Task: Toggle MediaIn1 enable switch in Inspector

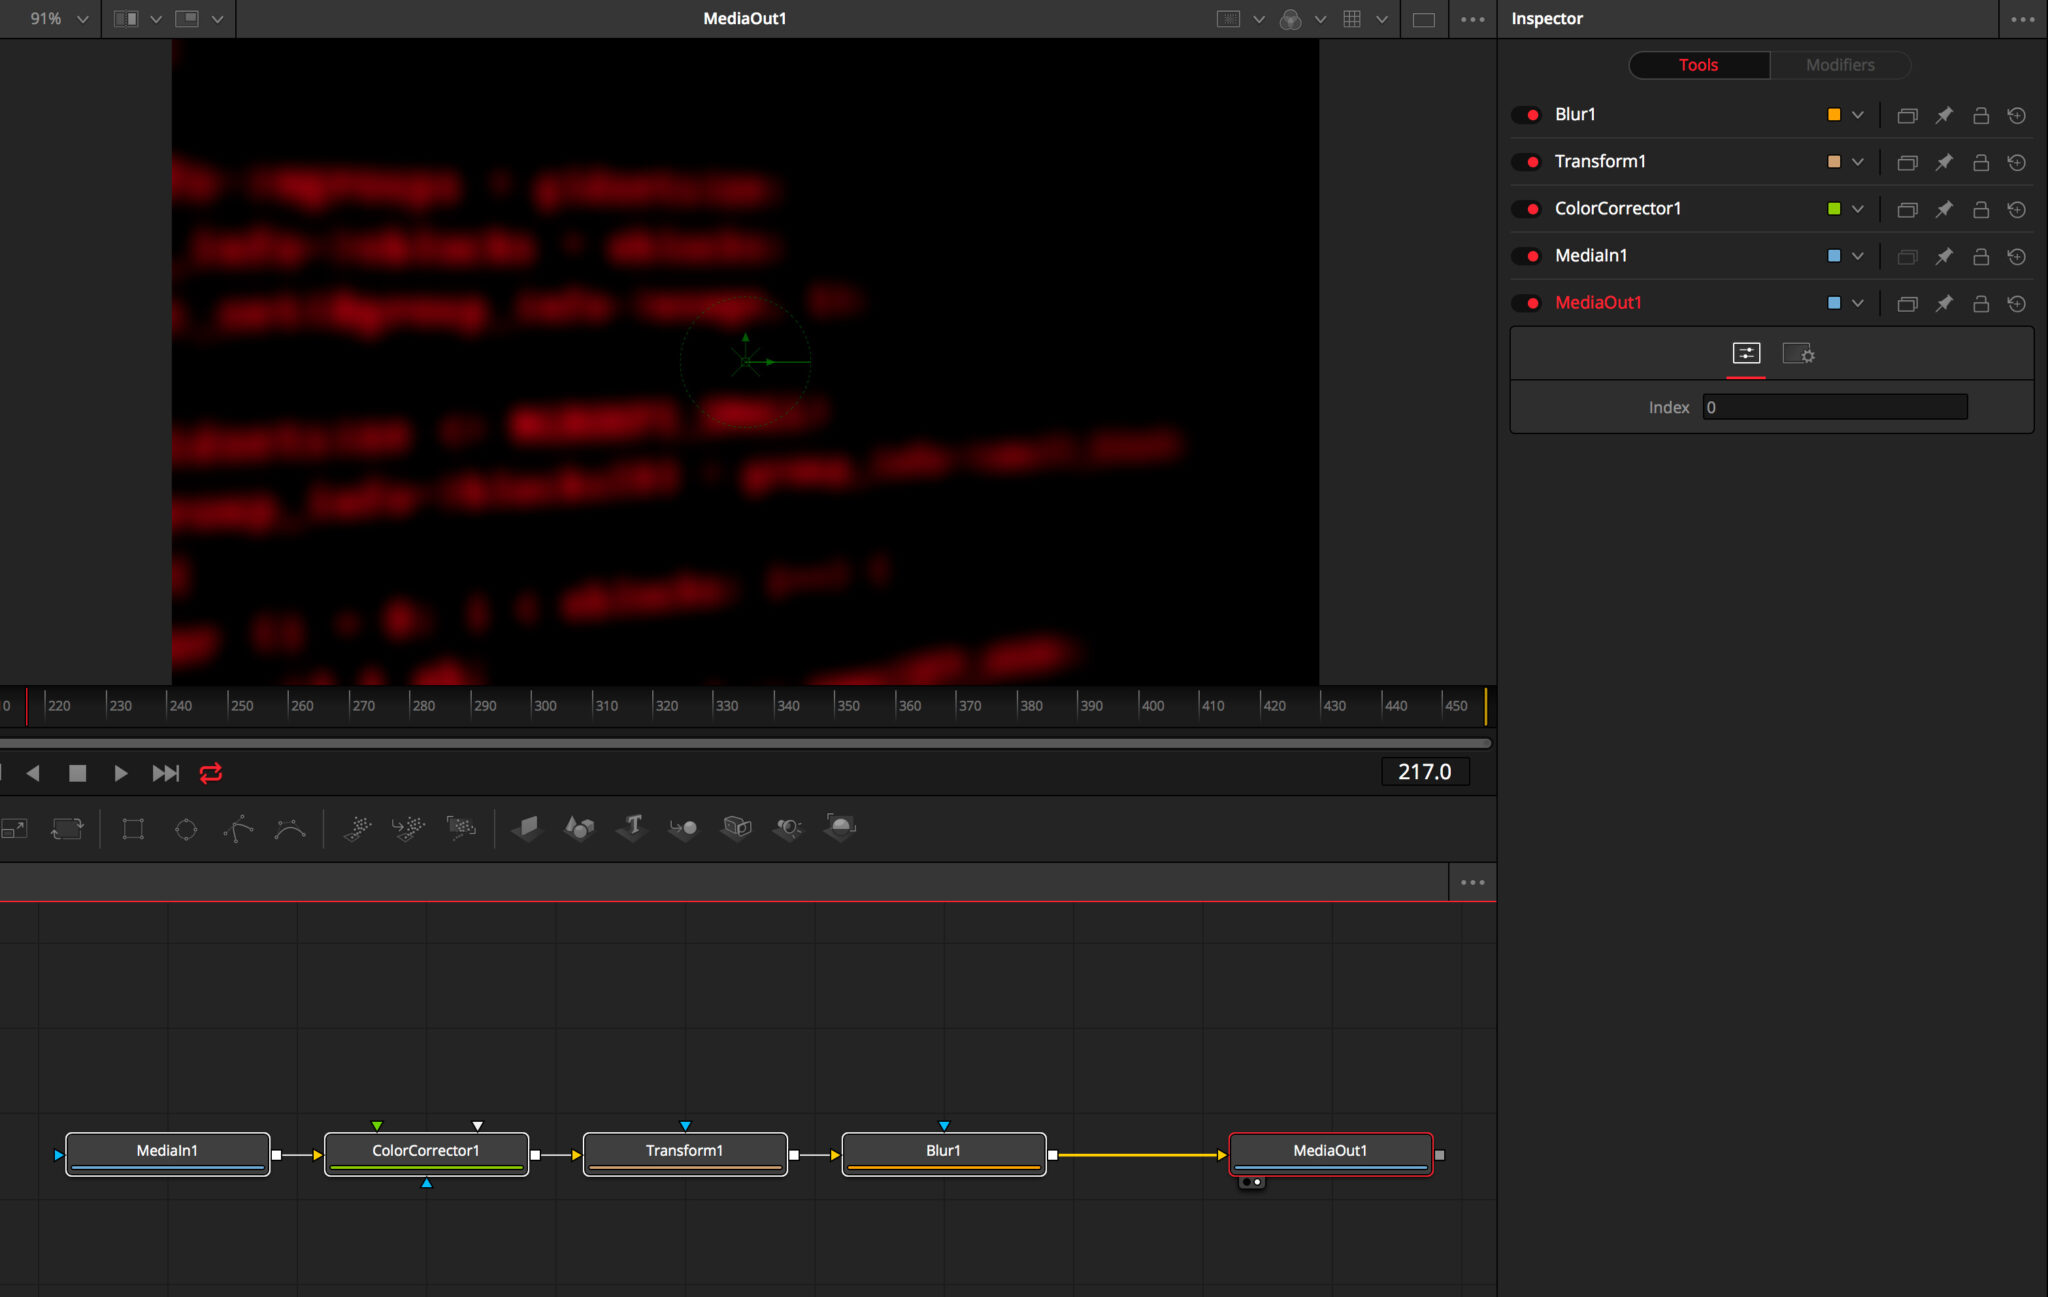Action: click(x=1526, y=256)
